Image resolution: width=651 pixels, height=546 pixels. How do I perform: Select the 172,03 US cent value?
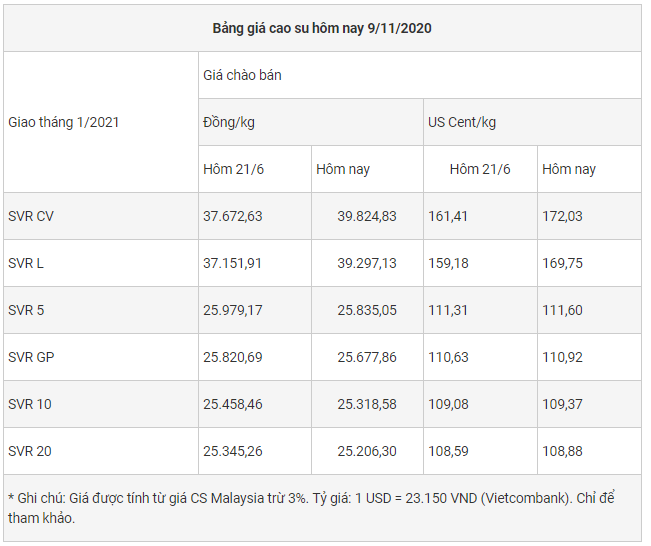point(561,216)
